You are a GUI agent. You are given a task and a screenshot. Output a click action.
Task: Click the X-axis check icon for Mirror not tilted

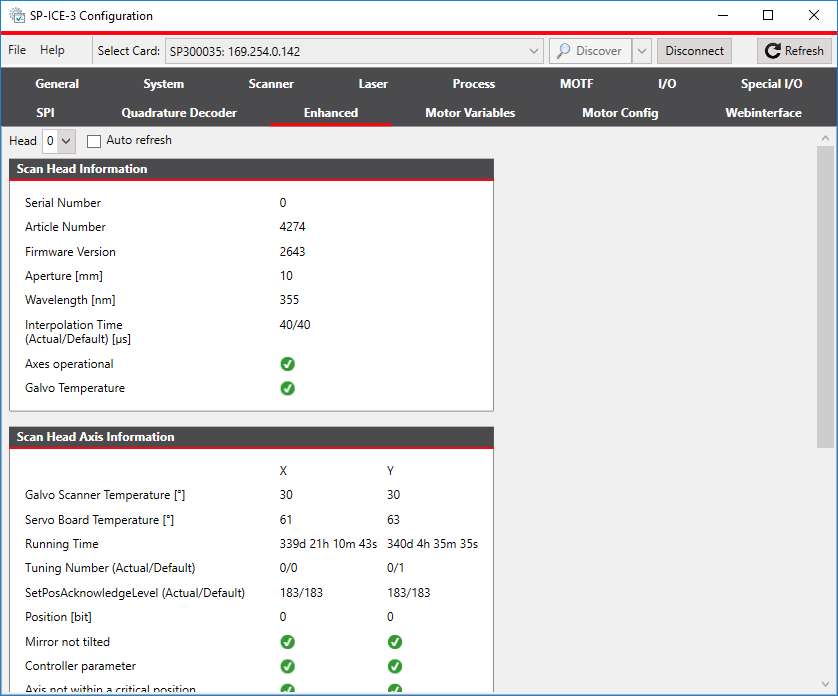(x=288, y=641)
